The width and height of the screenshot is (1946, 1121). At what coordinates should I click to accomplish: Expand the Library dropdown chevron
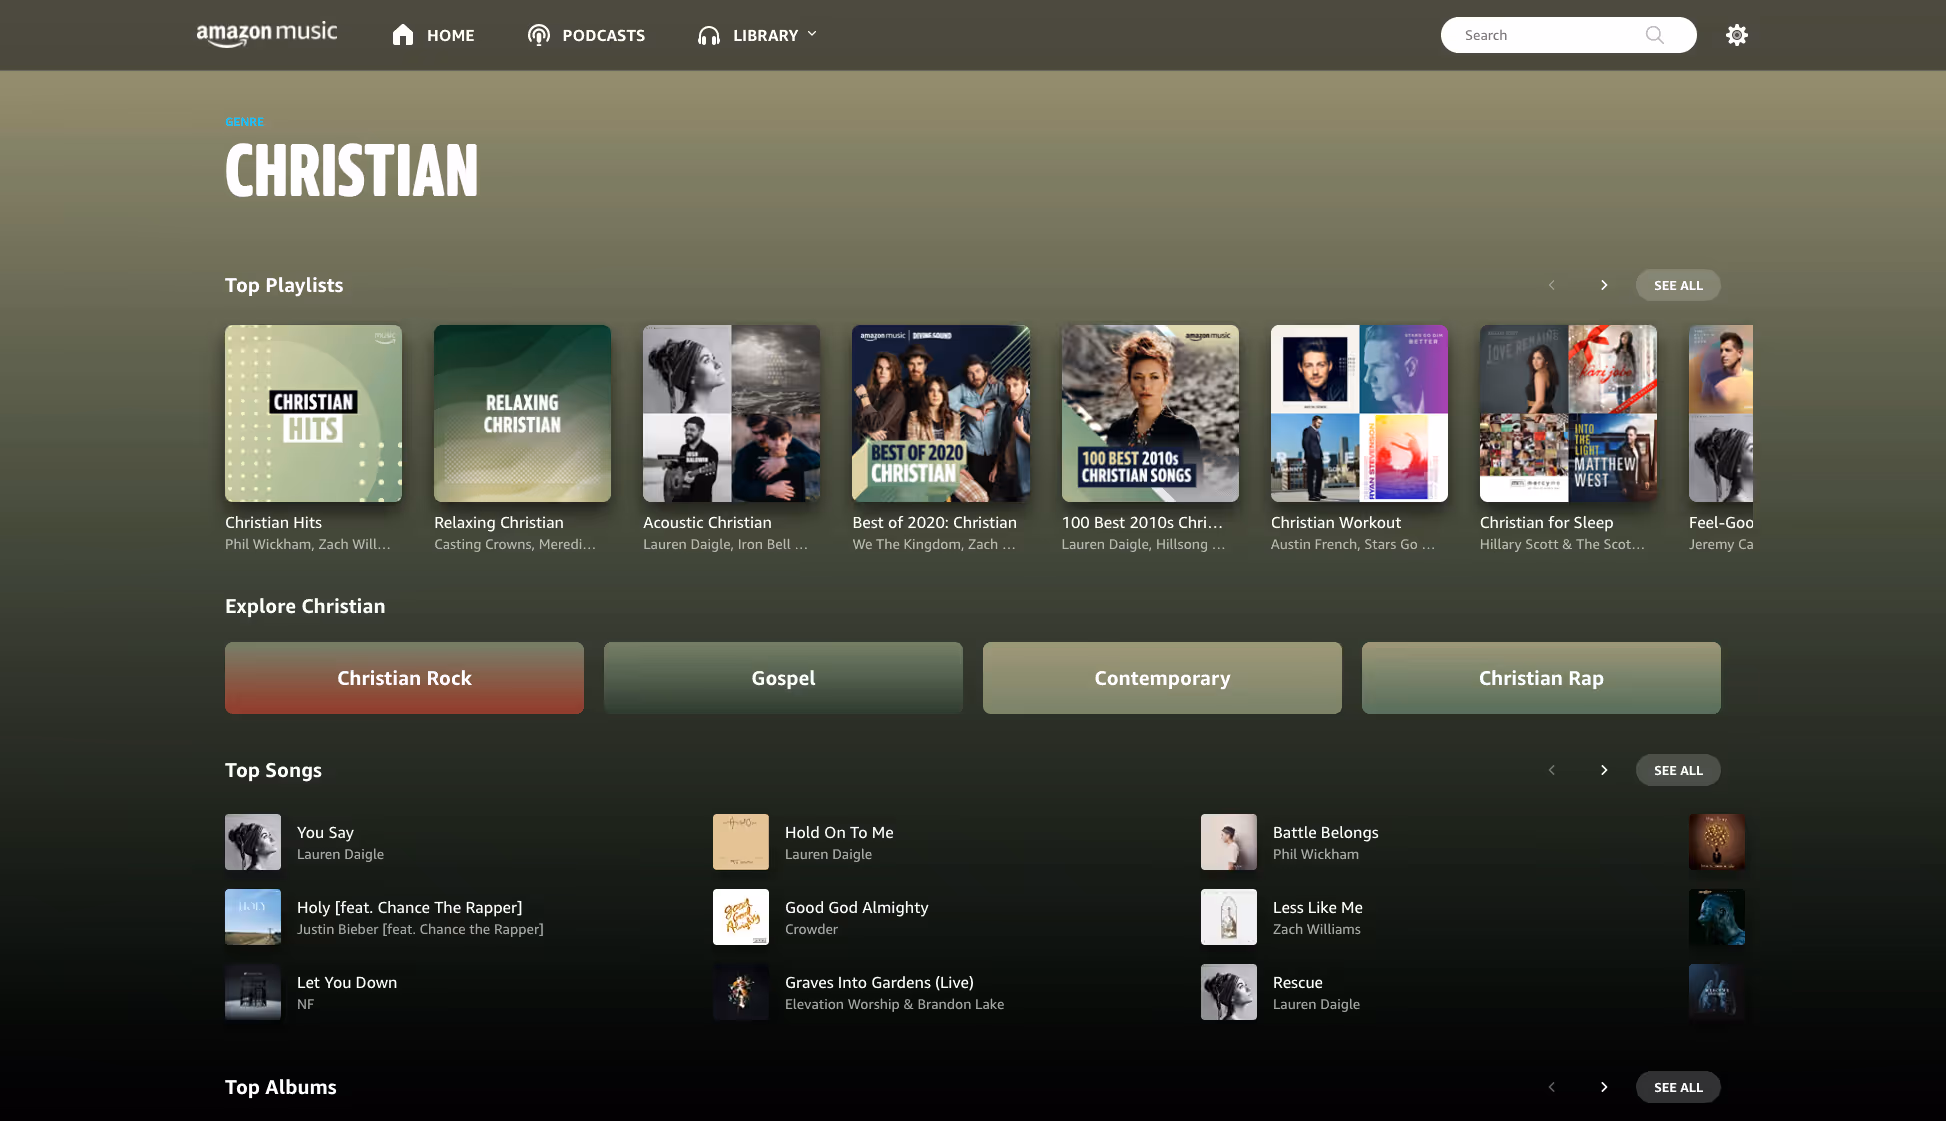pyautogui.click(x=812, y=34)
